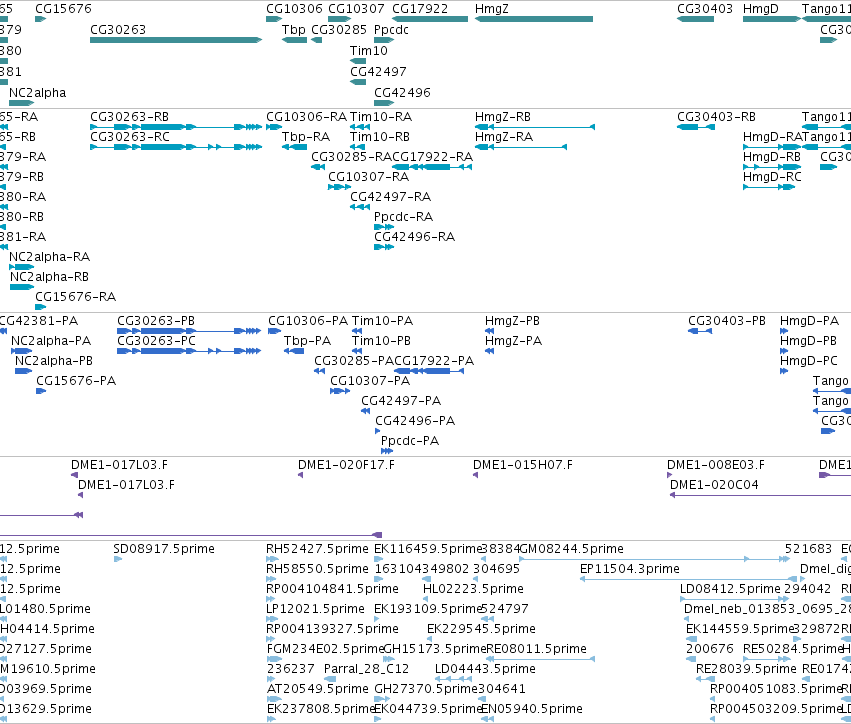Click the RH58550.5prime EST label

(x=317, y=569)
